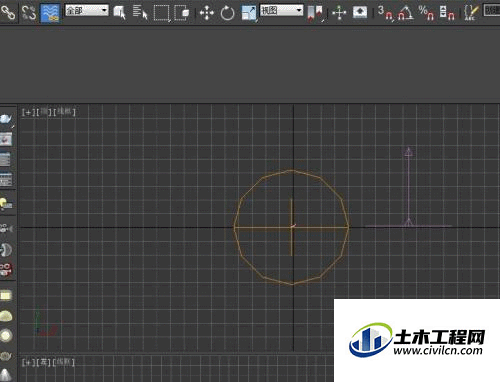Select the Select and Rotate tool
Viewport: 500px width, 382px height.
coord(227,13)
